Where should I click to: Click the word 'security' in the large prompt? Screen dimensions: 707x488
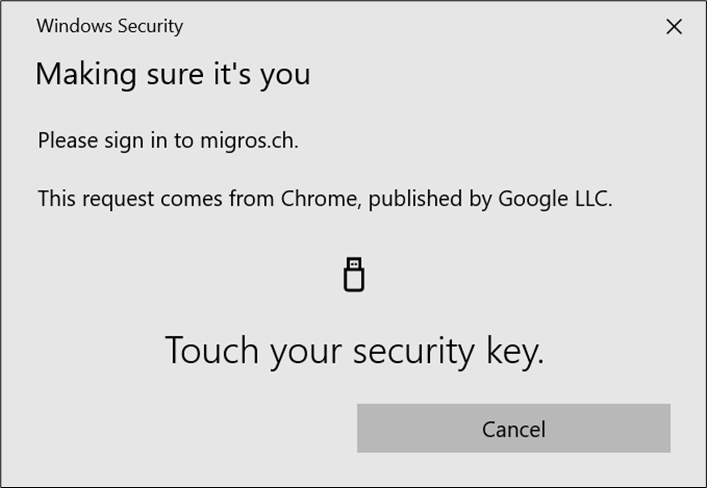tap(413, 351)
